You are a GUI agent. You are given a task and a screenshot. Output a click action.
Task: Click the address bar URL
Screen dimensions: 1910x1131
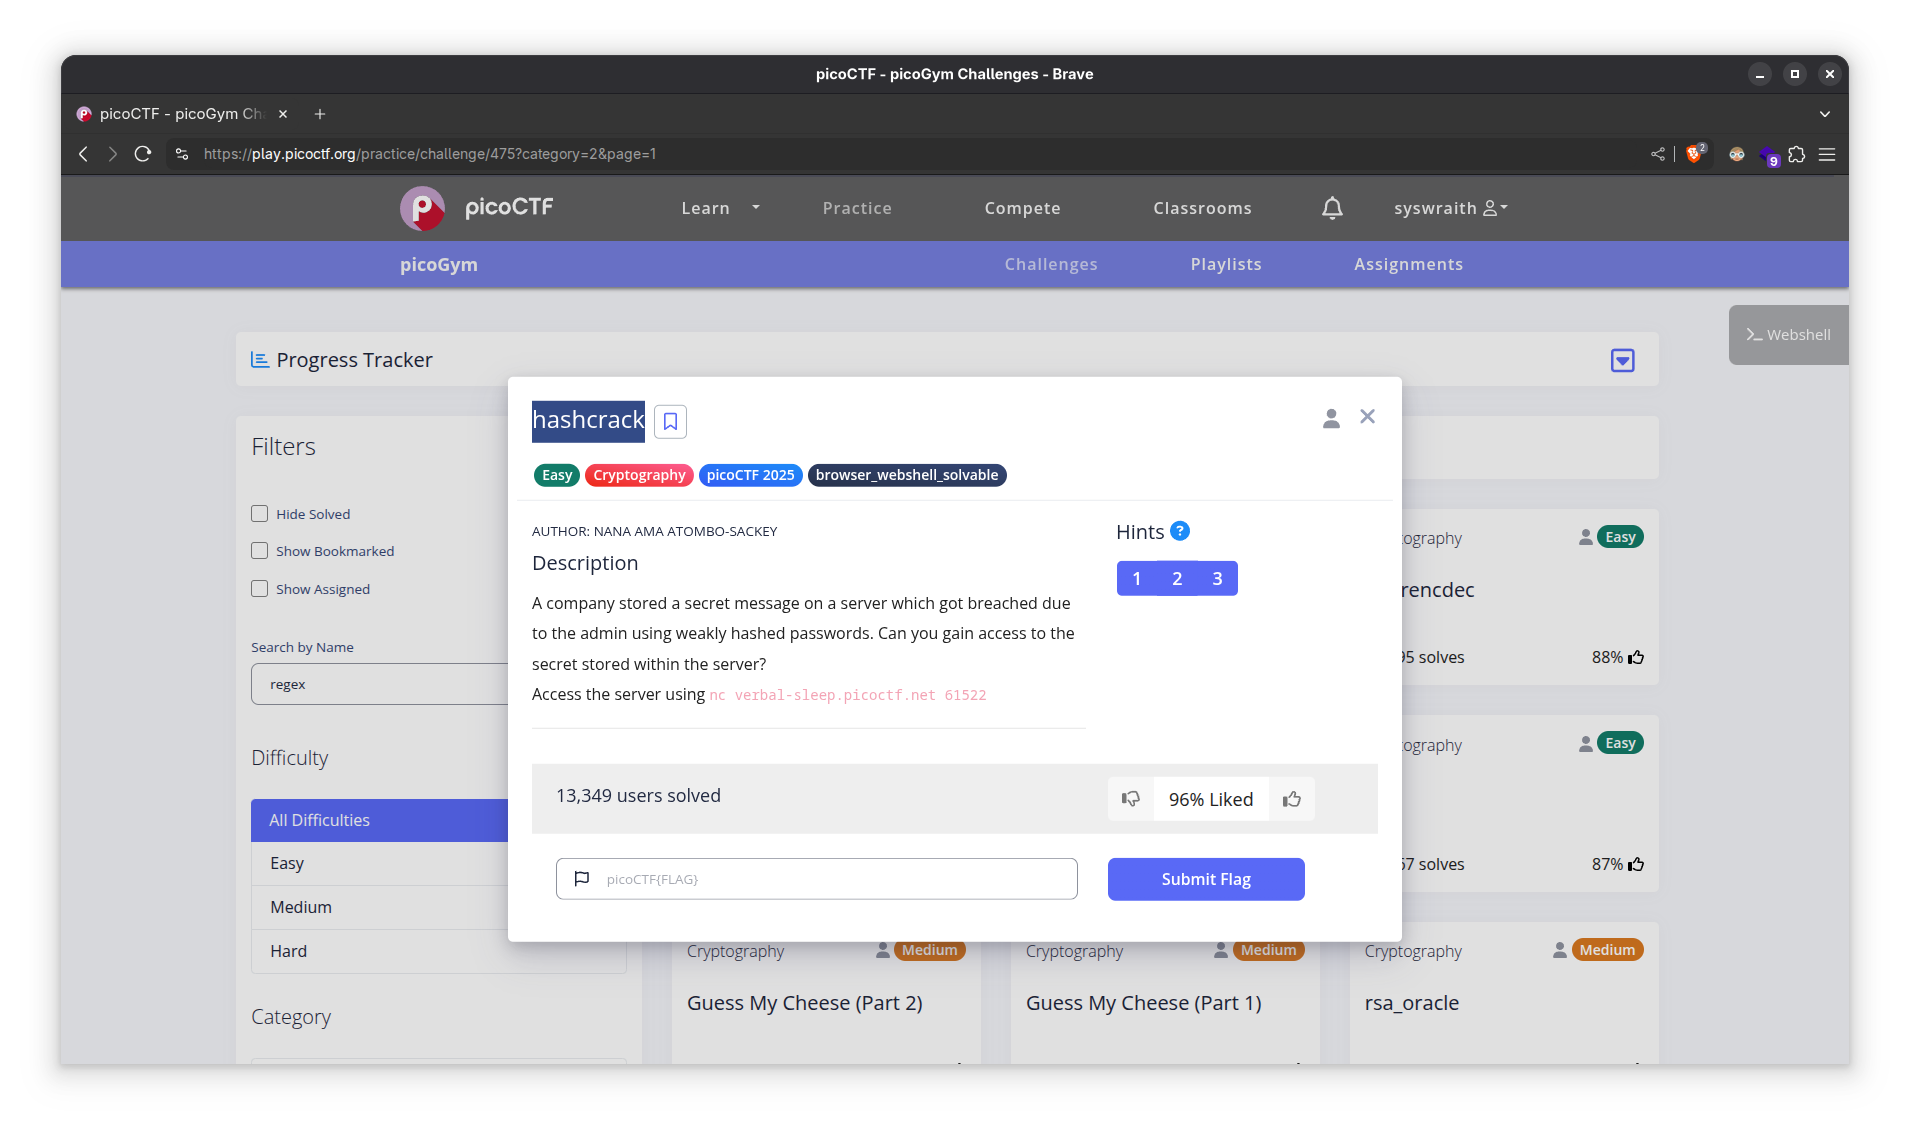click(430, 154)
